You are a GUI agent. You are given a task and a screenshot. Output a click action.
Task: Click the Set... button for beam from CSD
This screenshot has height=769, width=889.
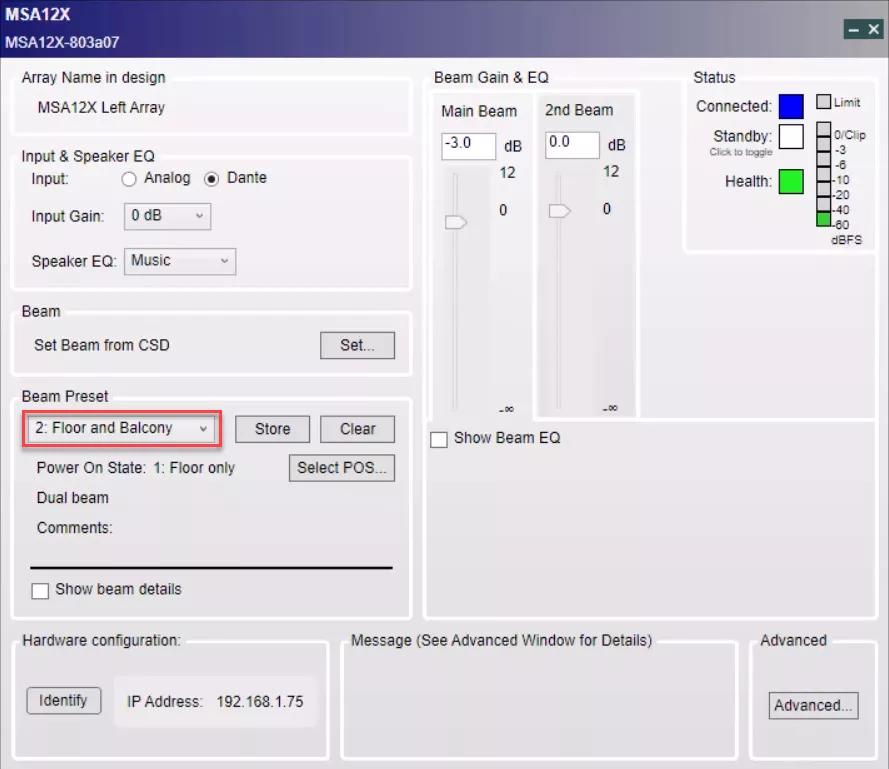click(x=357, y=345)
